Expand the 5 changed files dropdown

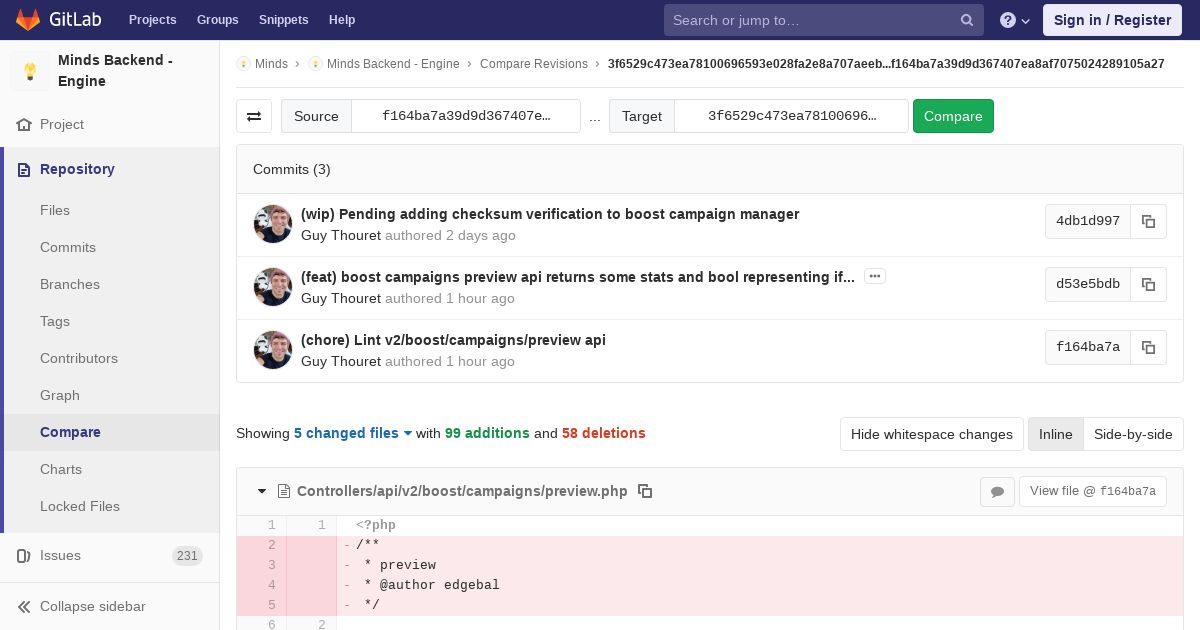(352, 433)
